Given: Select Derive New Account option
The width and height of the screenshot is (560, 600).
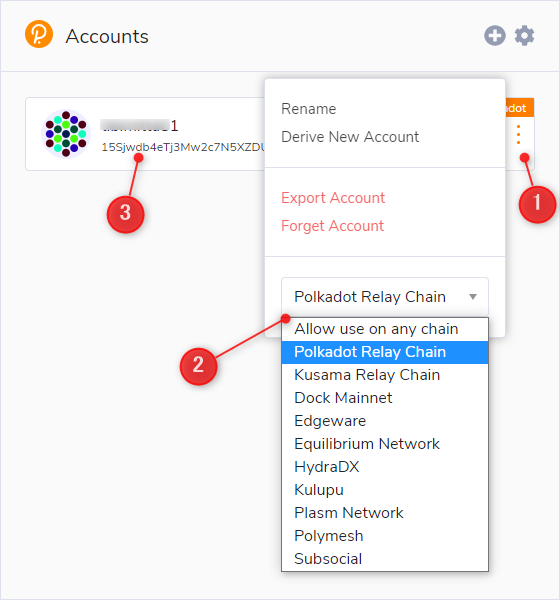Looking at the screenshot, I should click(x=350, y=137).
